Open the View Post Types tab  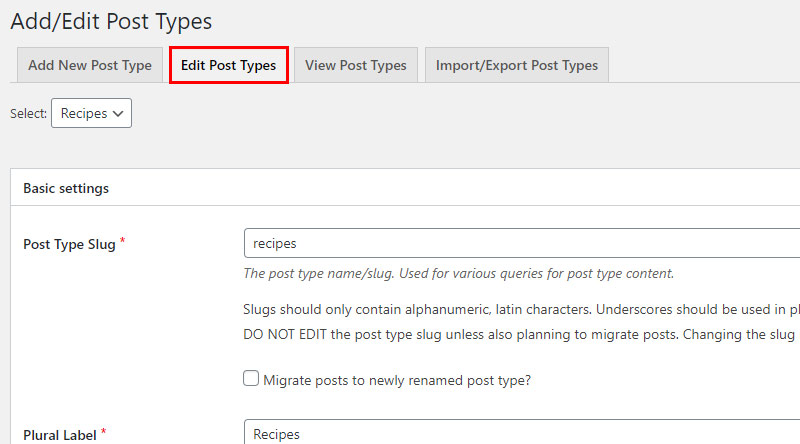(x=356, y=65)
